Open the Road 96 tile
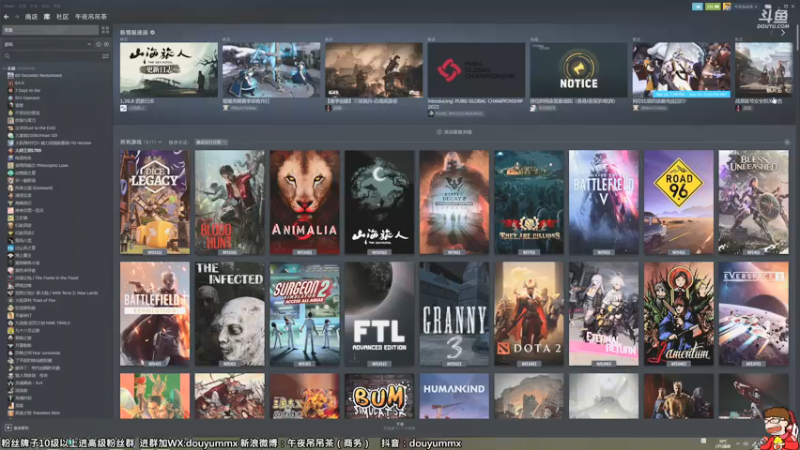This screenshot has height=450, width=800. (x=679, y=202)
